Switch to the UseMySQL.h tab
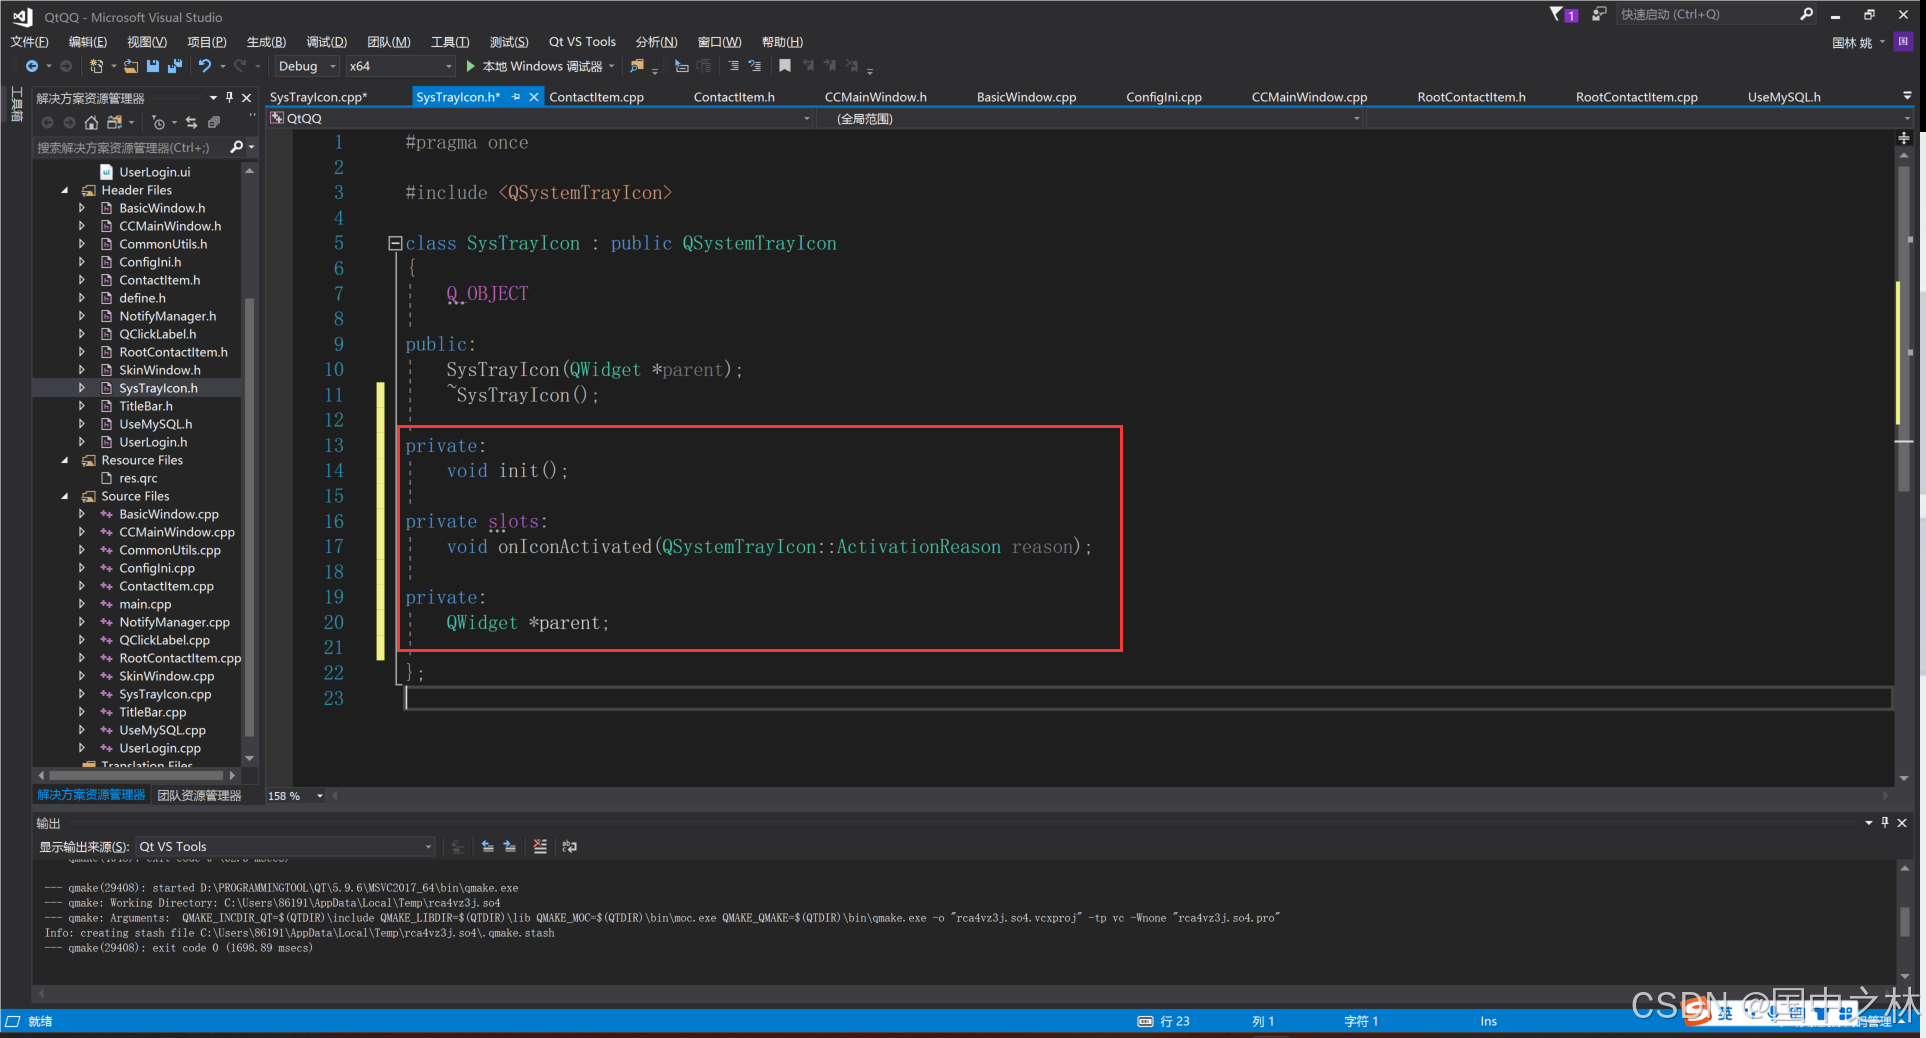This screenshot has height=1038, width=1926. click(1784, 97)
